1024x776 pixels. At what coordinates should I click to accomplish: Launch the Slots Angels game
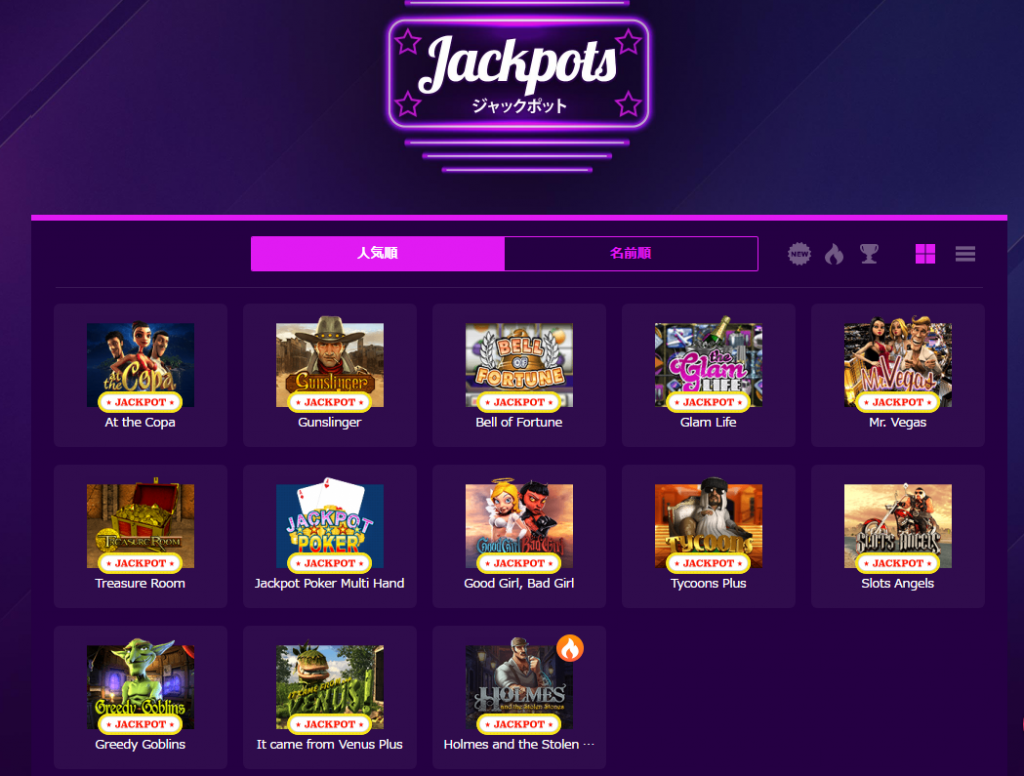(x=898, y=536)
